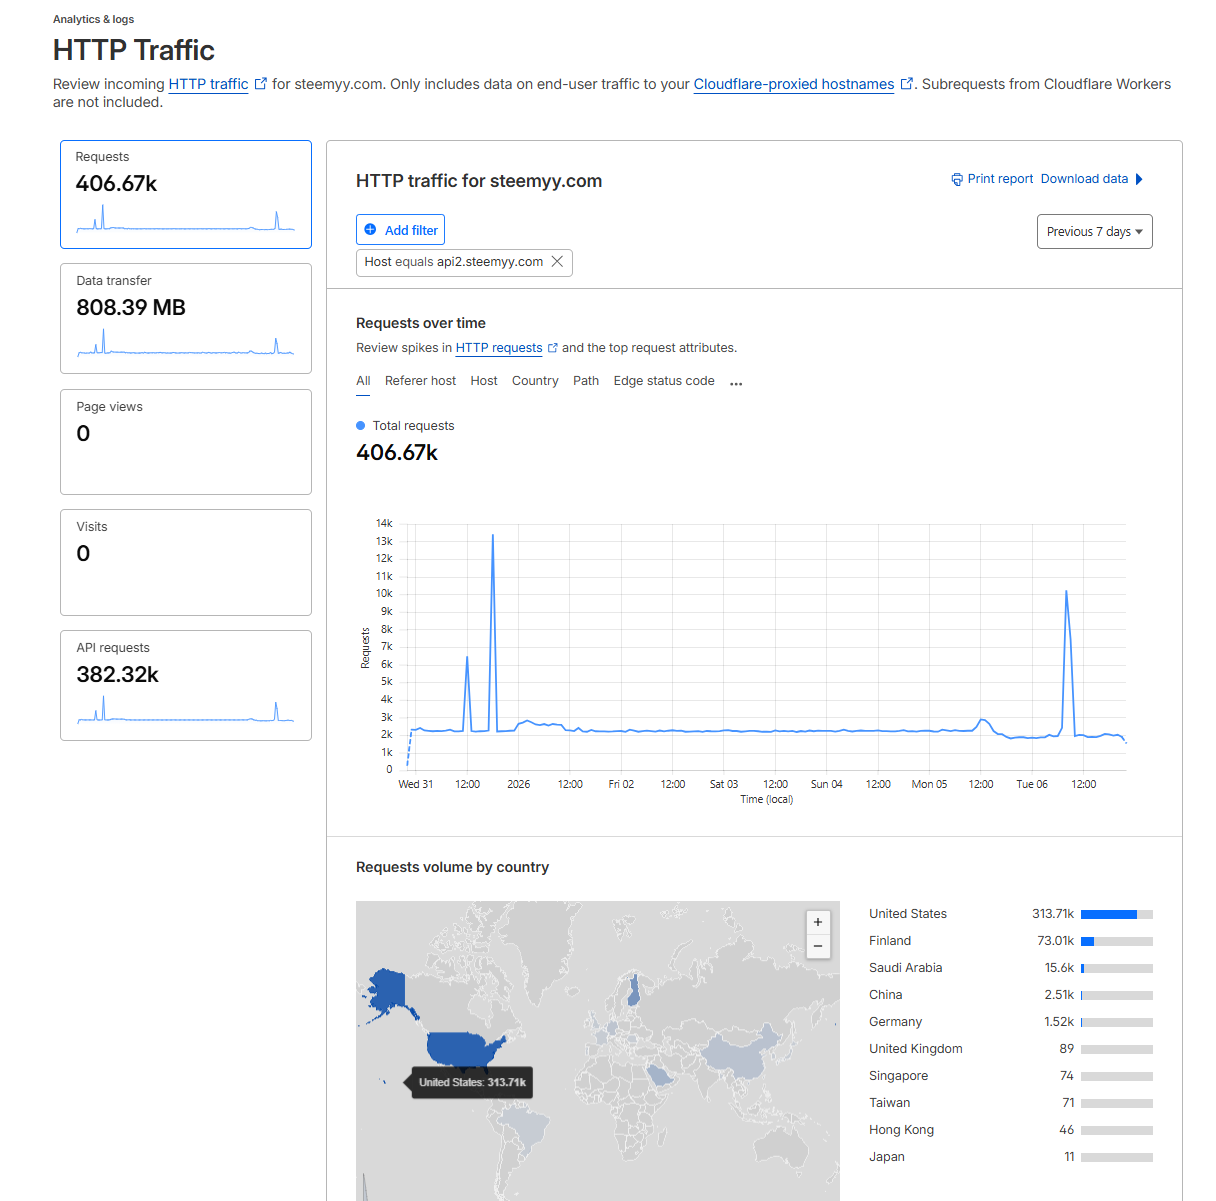
Task: Toggle the Total requests legend dot
Action: click(x=361, y=426)
